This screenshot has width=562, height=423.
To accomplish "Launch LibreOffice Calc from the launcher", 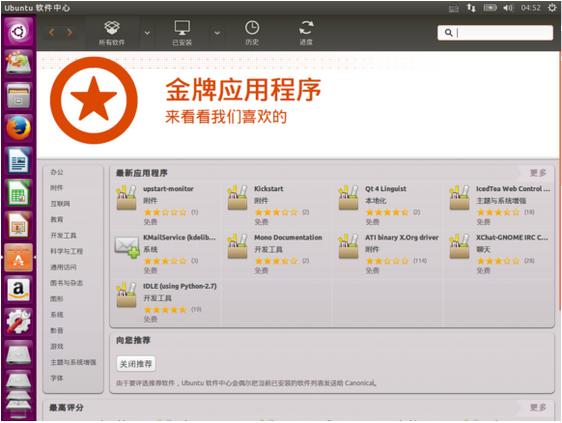I will [x=19, y=193].
